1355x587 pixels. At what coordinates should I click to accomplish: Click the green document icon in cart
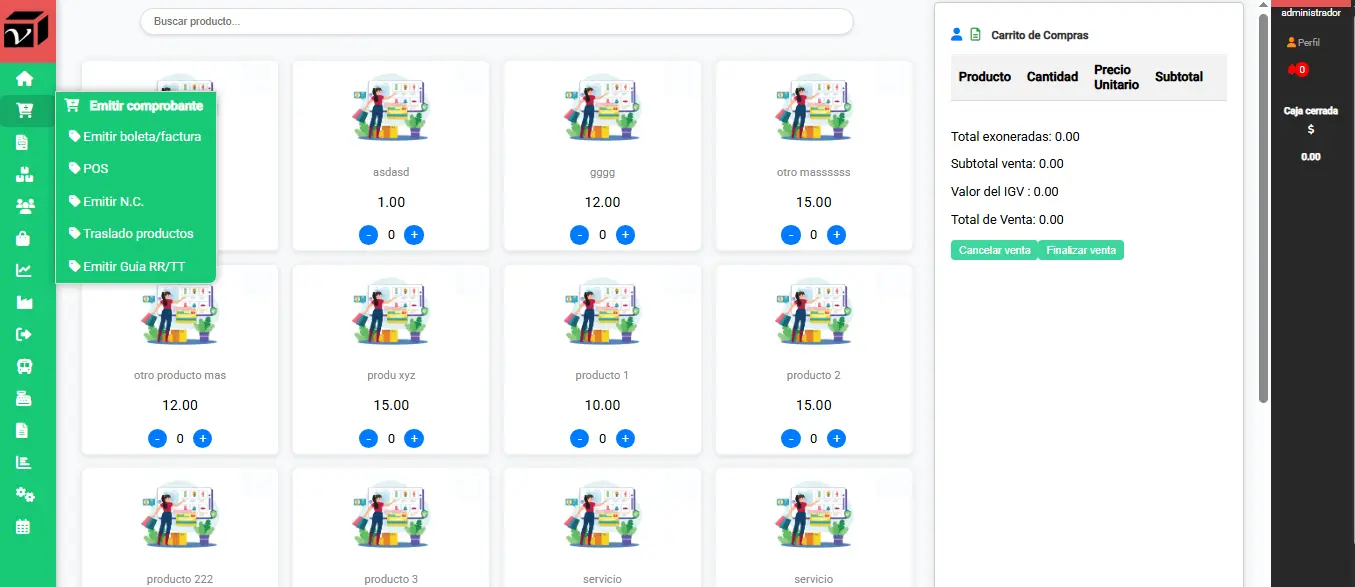point(975,35)
